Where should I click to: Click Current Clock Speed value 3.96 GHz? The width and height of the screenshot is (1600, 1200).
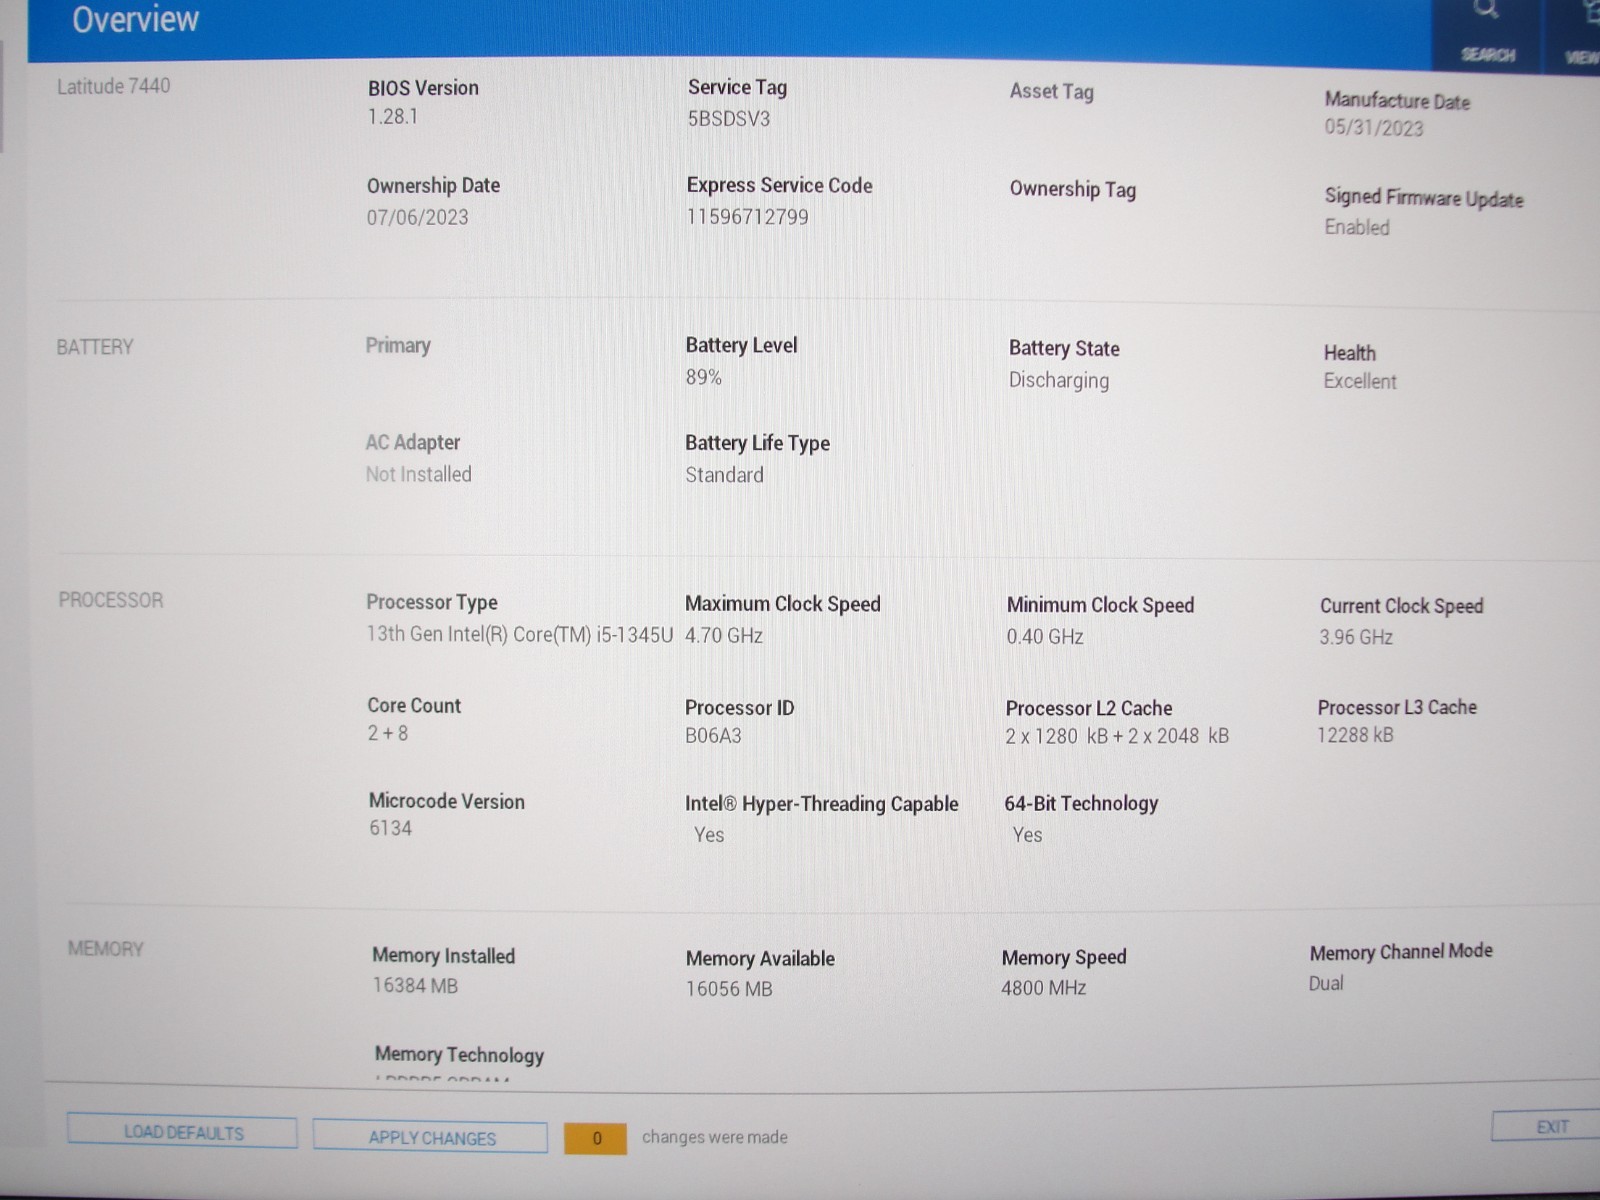1356,637
